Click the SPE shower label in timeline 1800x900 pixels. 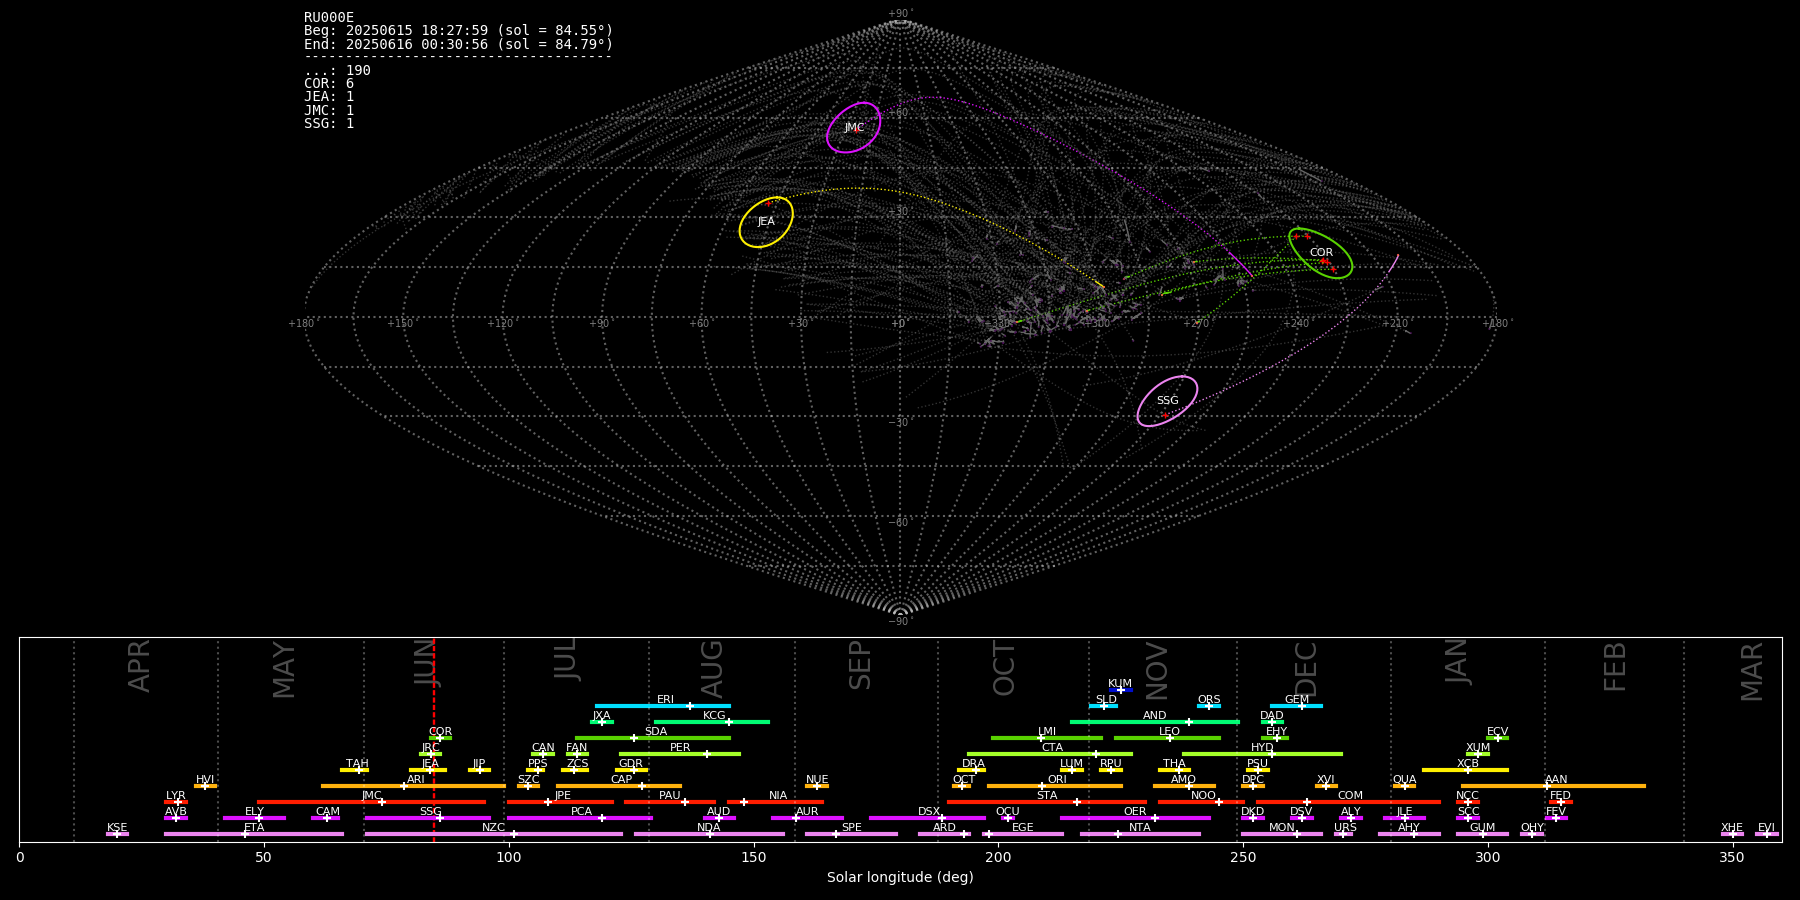click(851, 828)
